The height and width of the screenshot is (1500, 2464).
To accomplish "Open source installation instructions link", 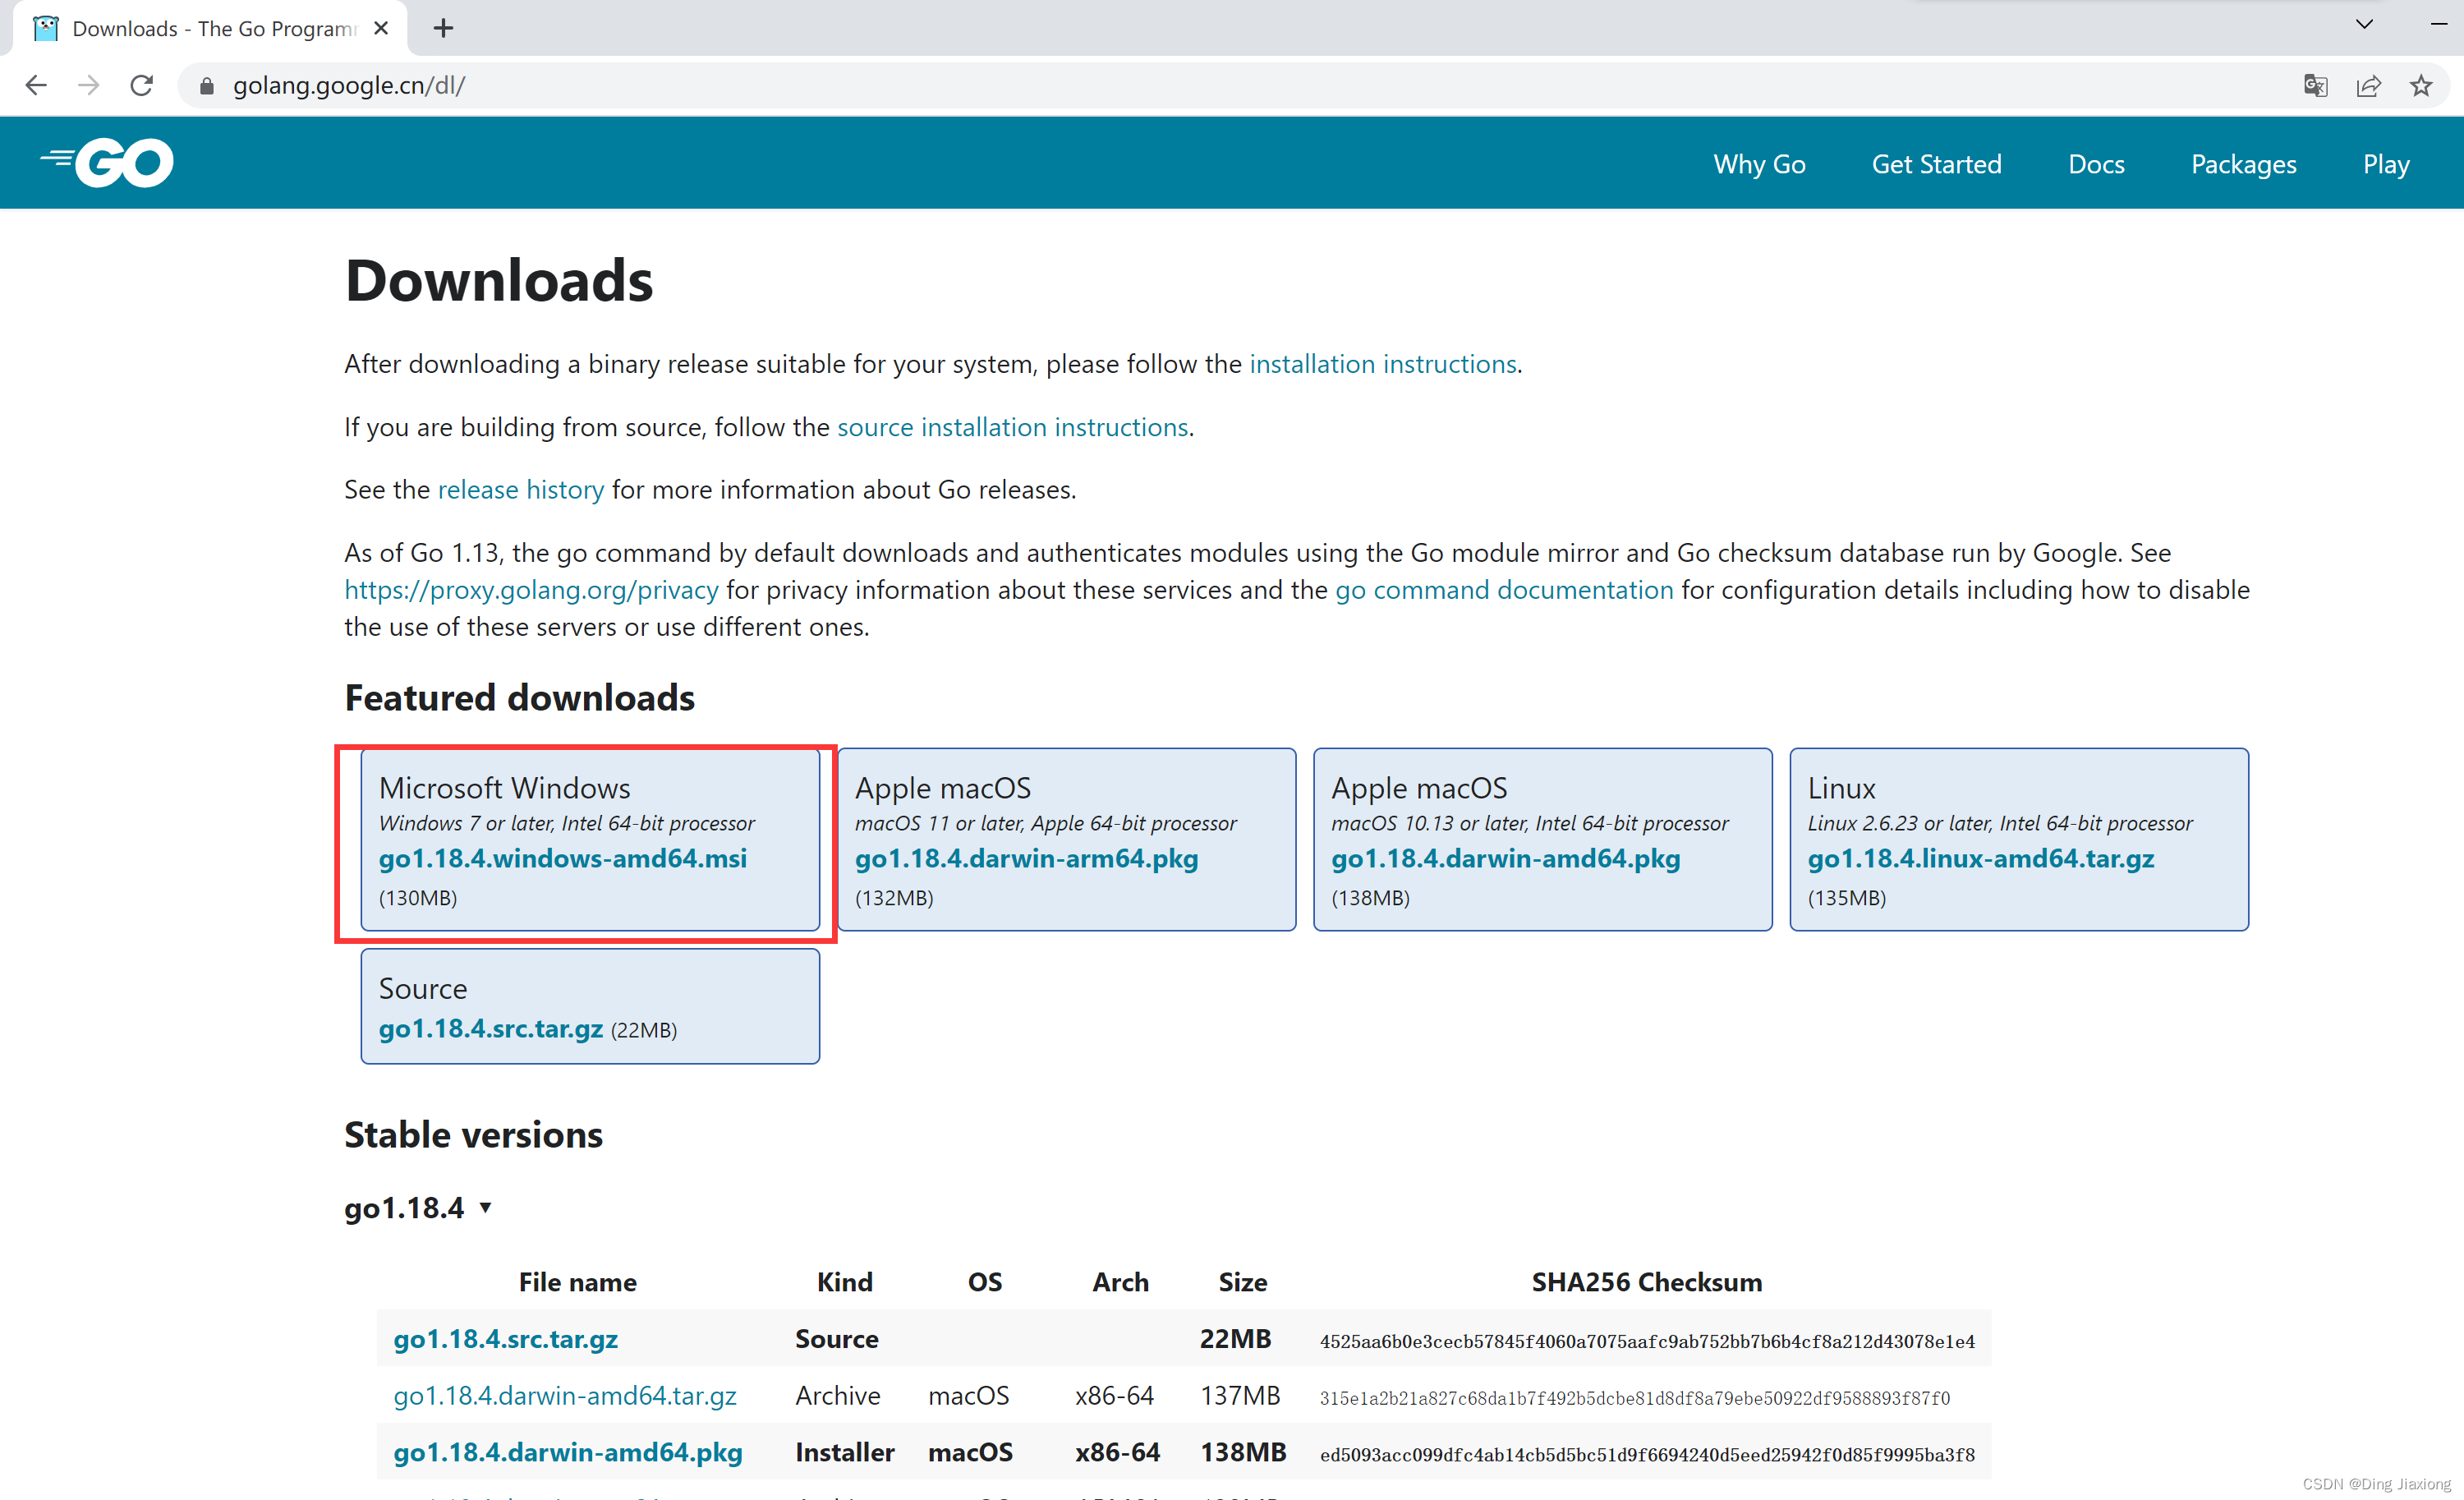I will (x=1012, y=427).
